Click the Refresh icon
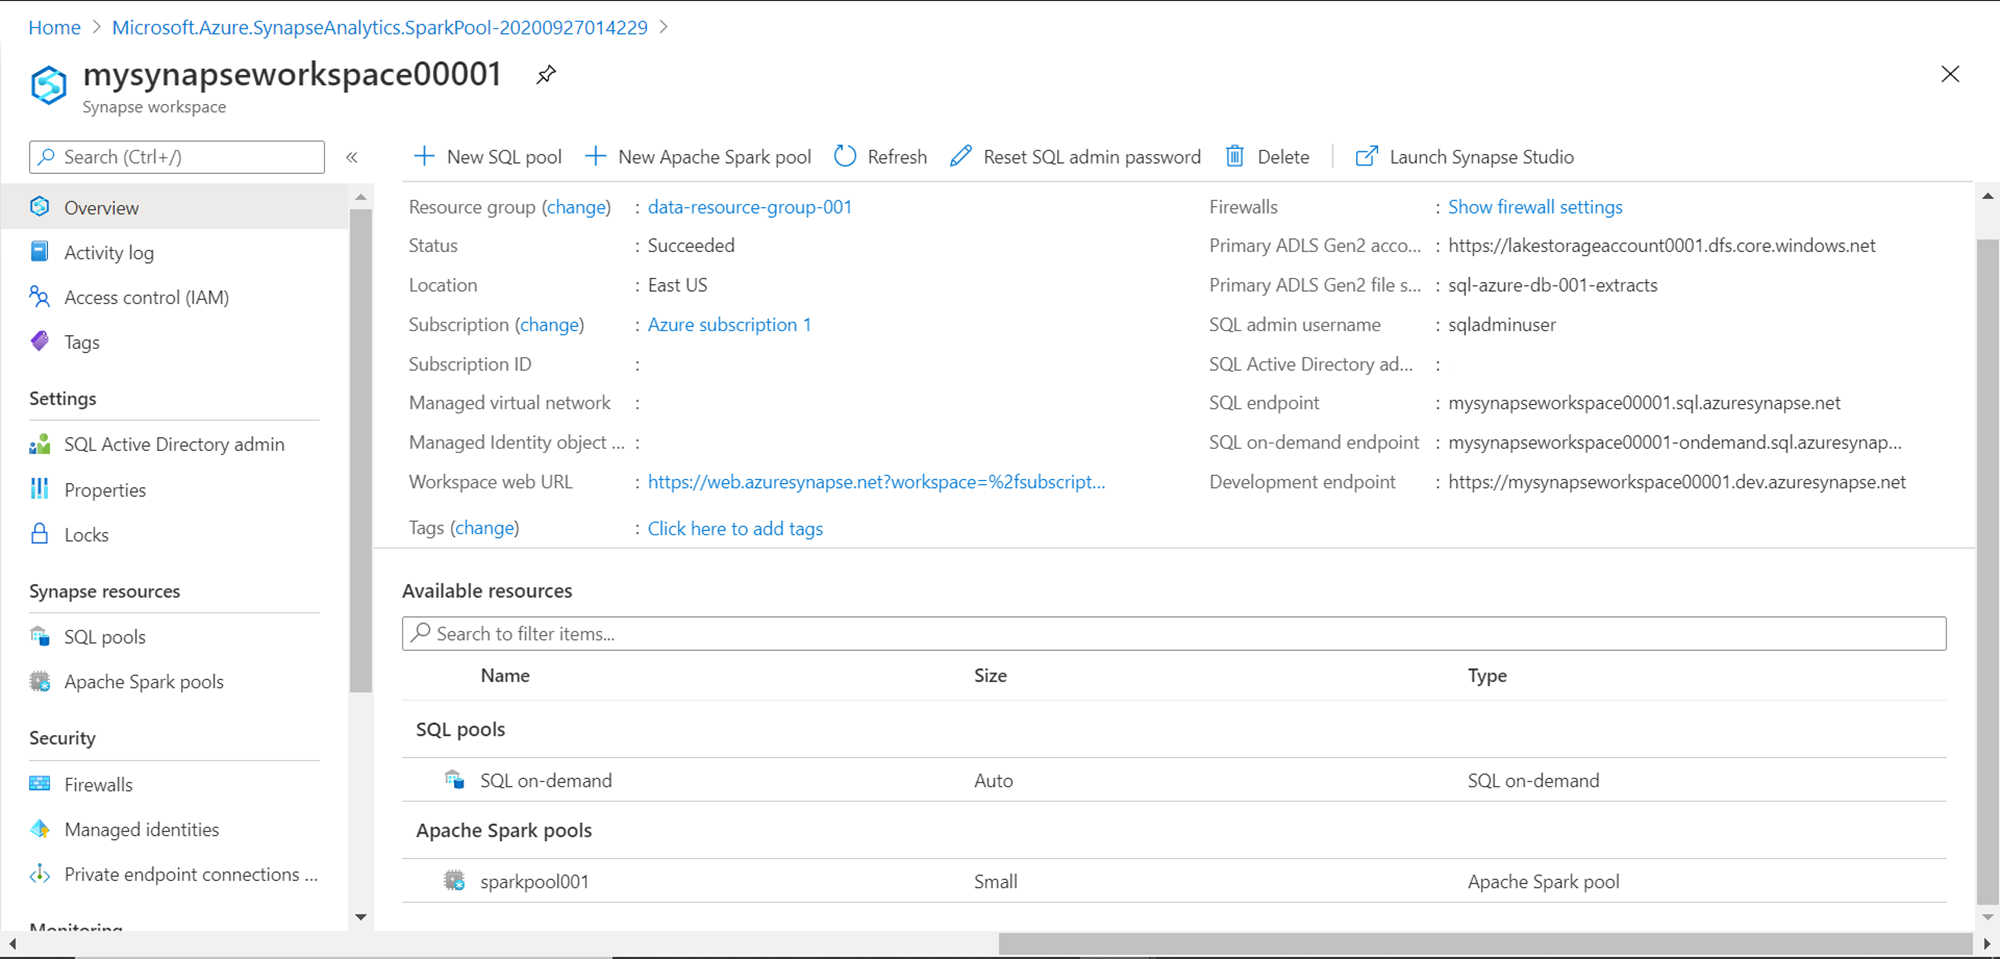The height and width of the screenshot is (959, 2000). [845, 157]
